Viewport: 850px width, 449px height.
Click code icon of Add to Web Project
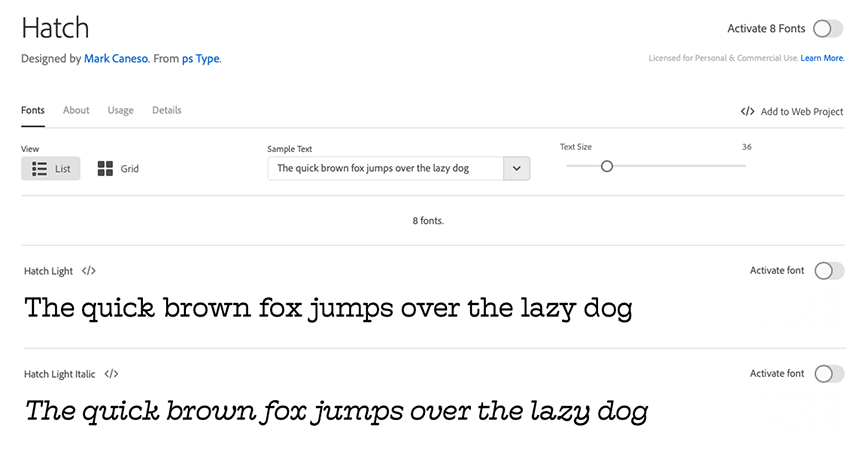748,111
